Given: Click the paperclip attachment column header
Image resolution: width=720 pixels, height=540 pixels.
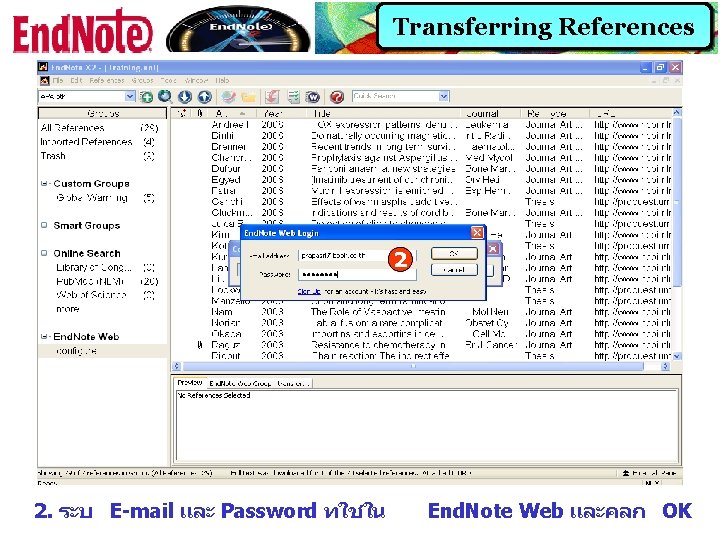Looking at the screenshot, I should (x=200, y=113).
